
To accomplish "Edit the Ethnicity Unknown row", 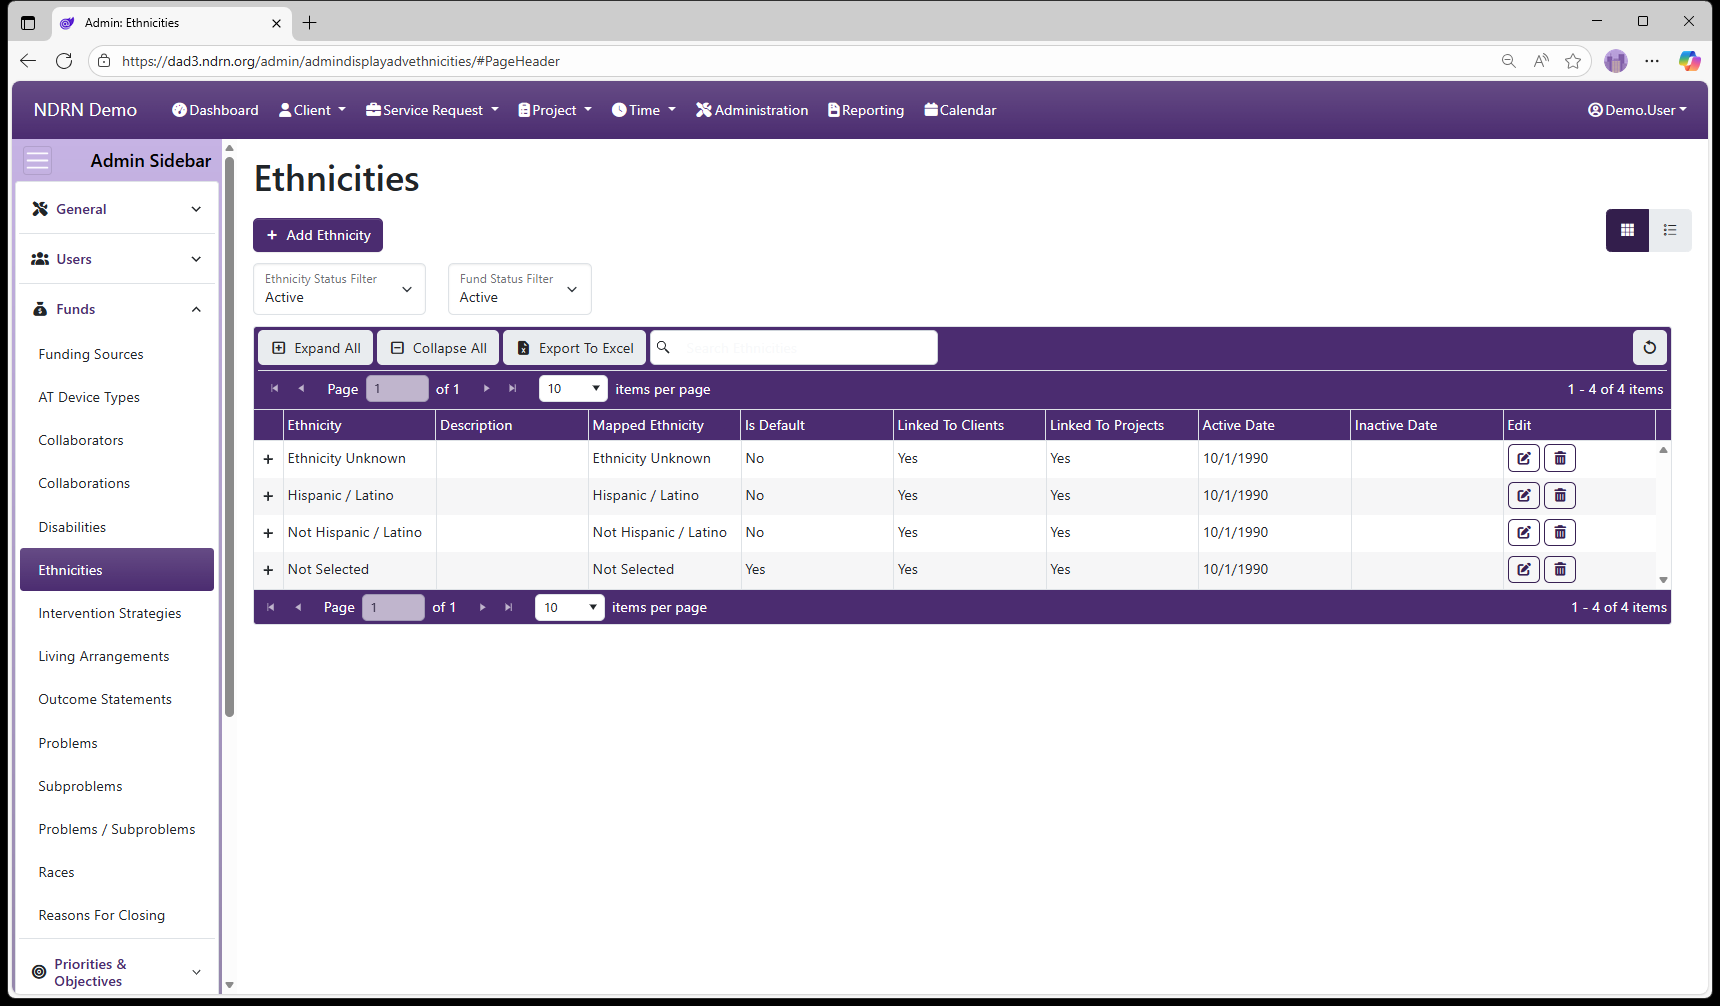I will (1523, 458).
